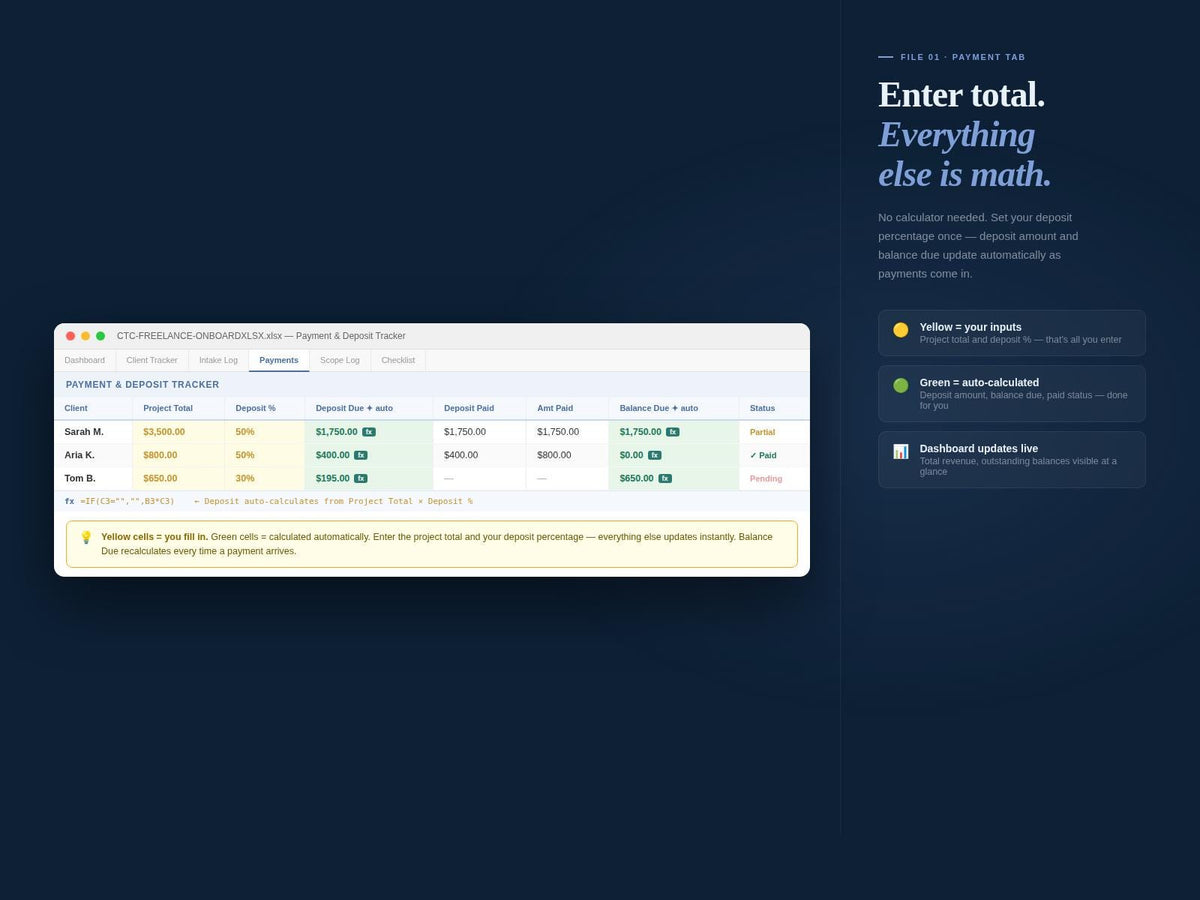Click the bar chart Dashboard updates icon
The width and height of the screenshot is (1200, 900).
901,451
